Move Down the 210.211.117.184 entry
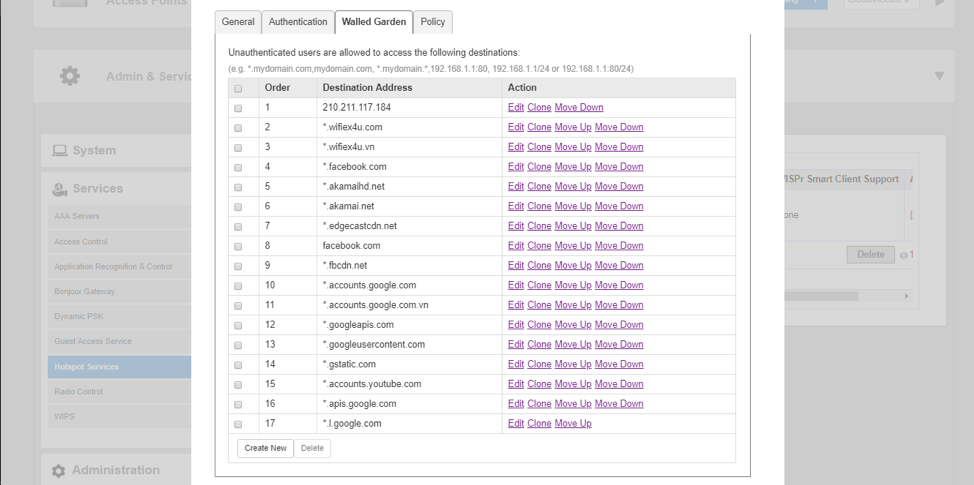Viewport: 974px width, 485px height. [579, 107]
